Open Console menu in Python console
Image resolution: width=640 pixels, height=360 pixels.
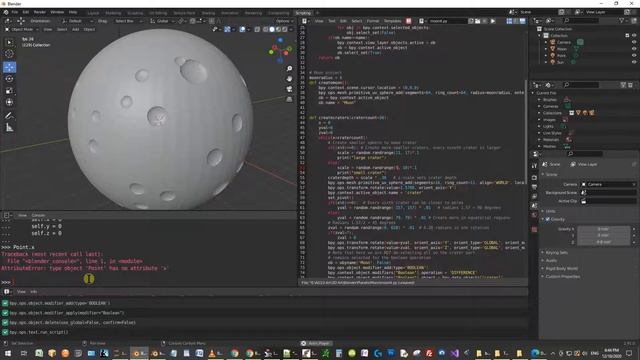point(38,215)
